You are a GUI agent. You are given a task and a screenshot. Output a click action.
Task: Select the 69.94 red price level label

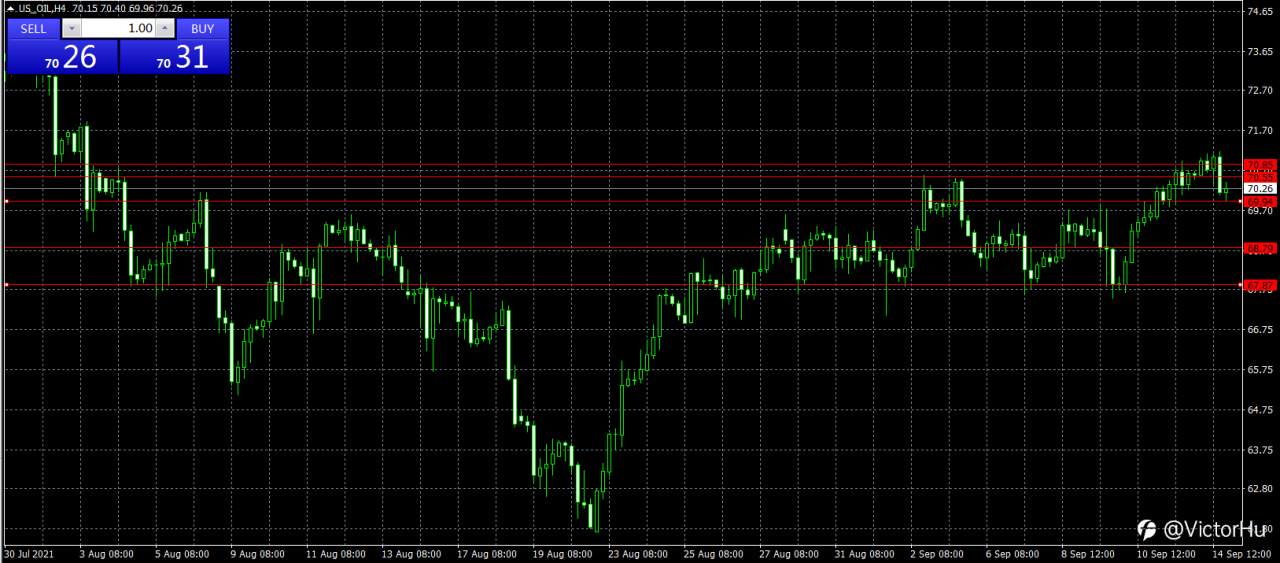tap(1259, 201)
